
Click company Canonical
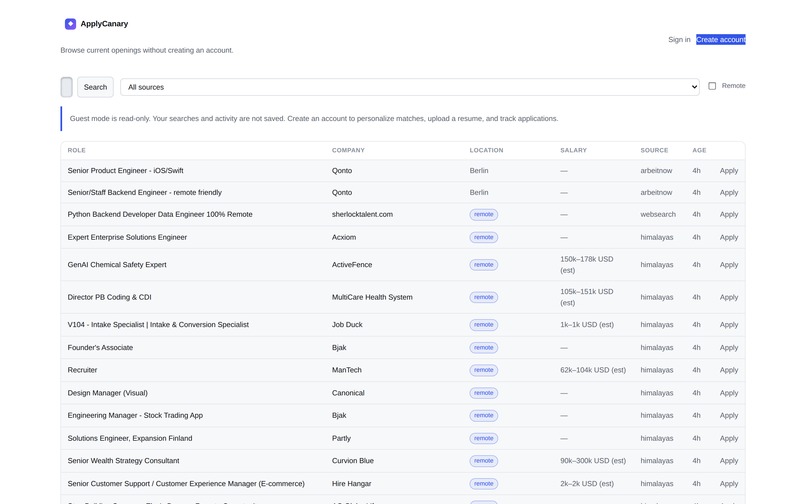coord(348,393)
